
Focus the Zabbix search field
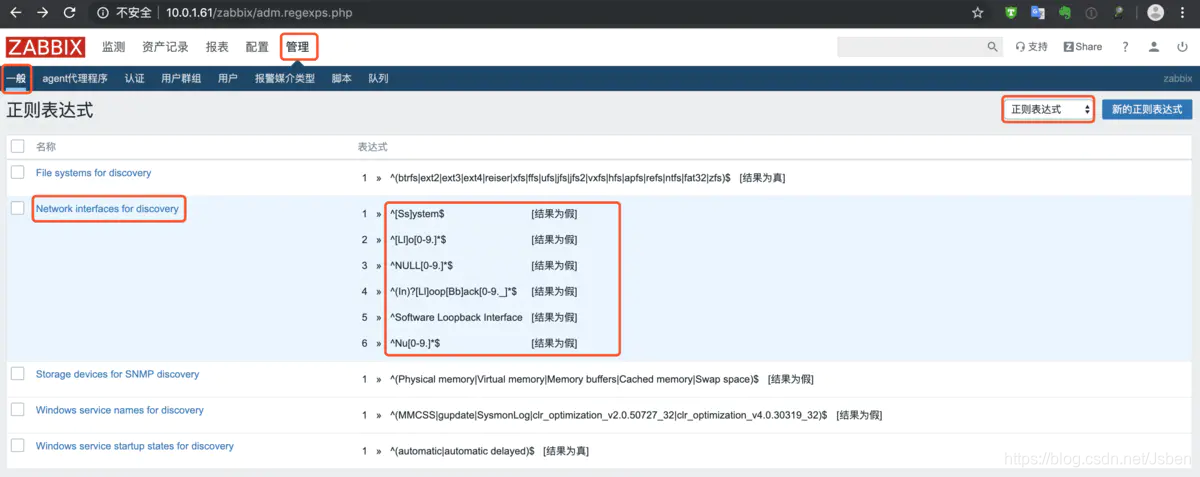(912, 47)
